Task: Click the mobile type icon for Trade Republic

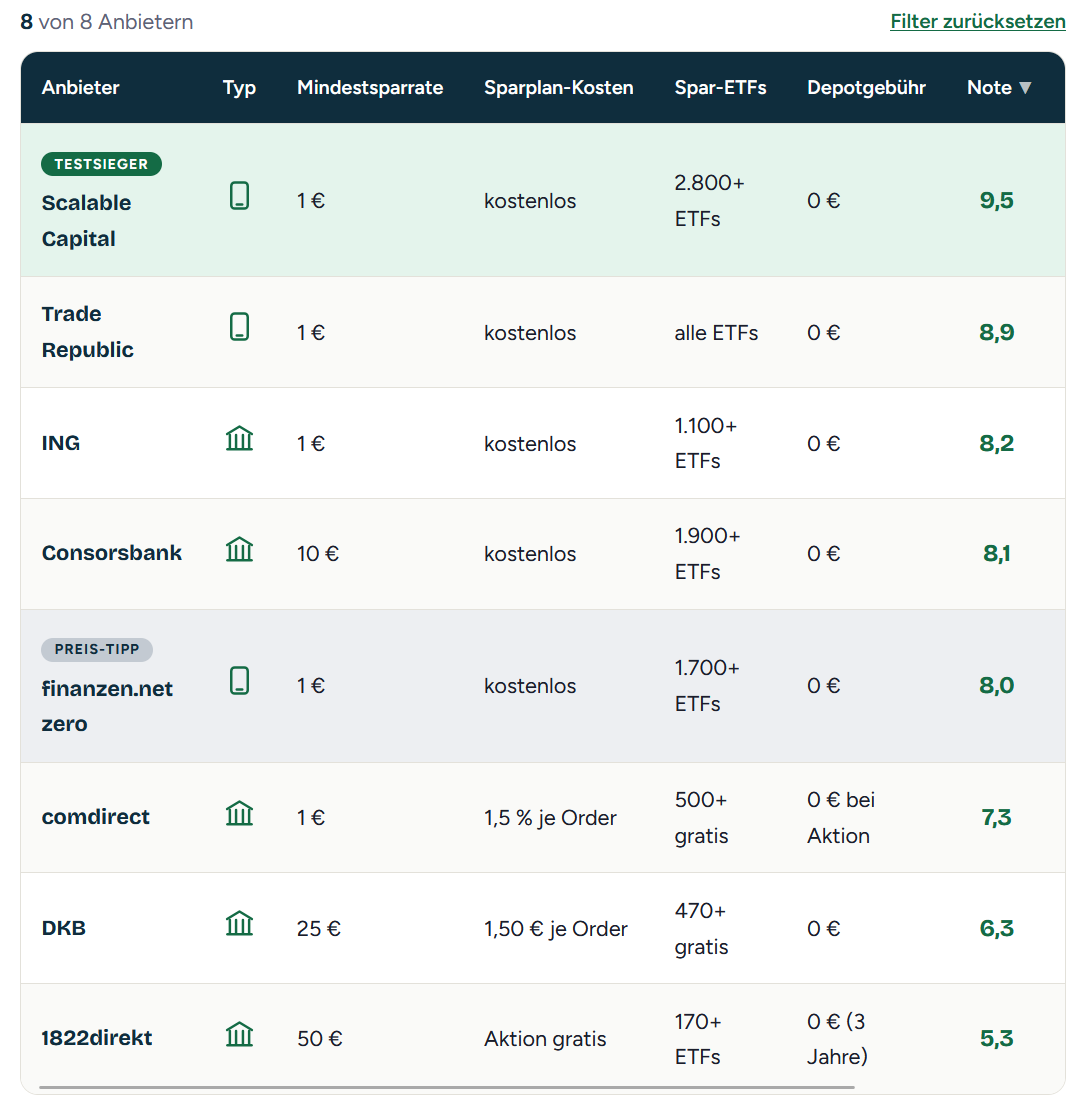Action: [x=240, y=327]
